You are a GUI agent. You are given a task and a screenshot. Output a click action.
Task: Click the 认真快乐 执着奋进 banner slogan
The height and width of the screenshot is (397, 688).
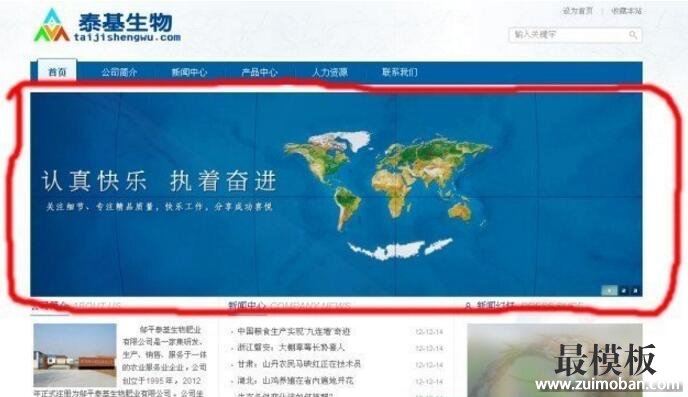[159, 181]
